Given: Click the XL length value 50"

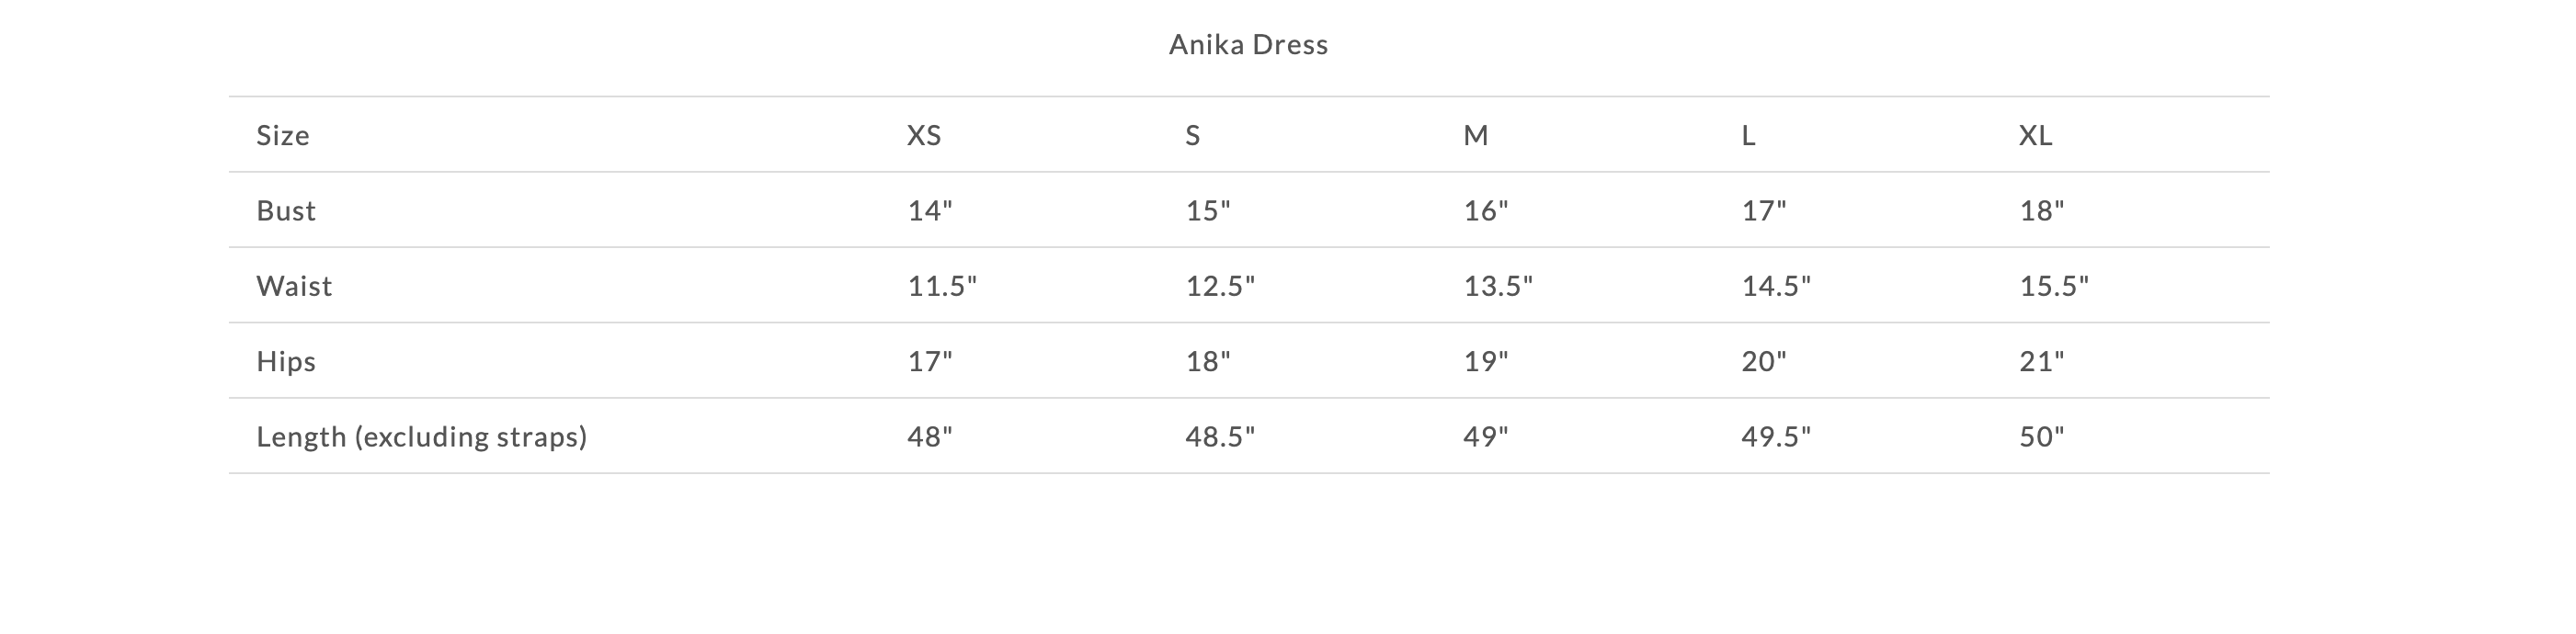Looking at the screenshot, I should tap(2042, 437).
